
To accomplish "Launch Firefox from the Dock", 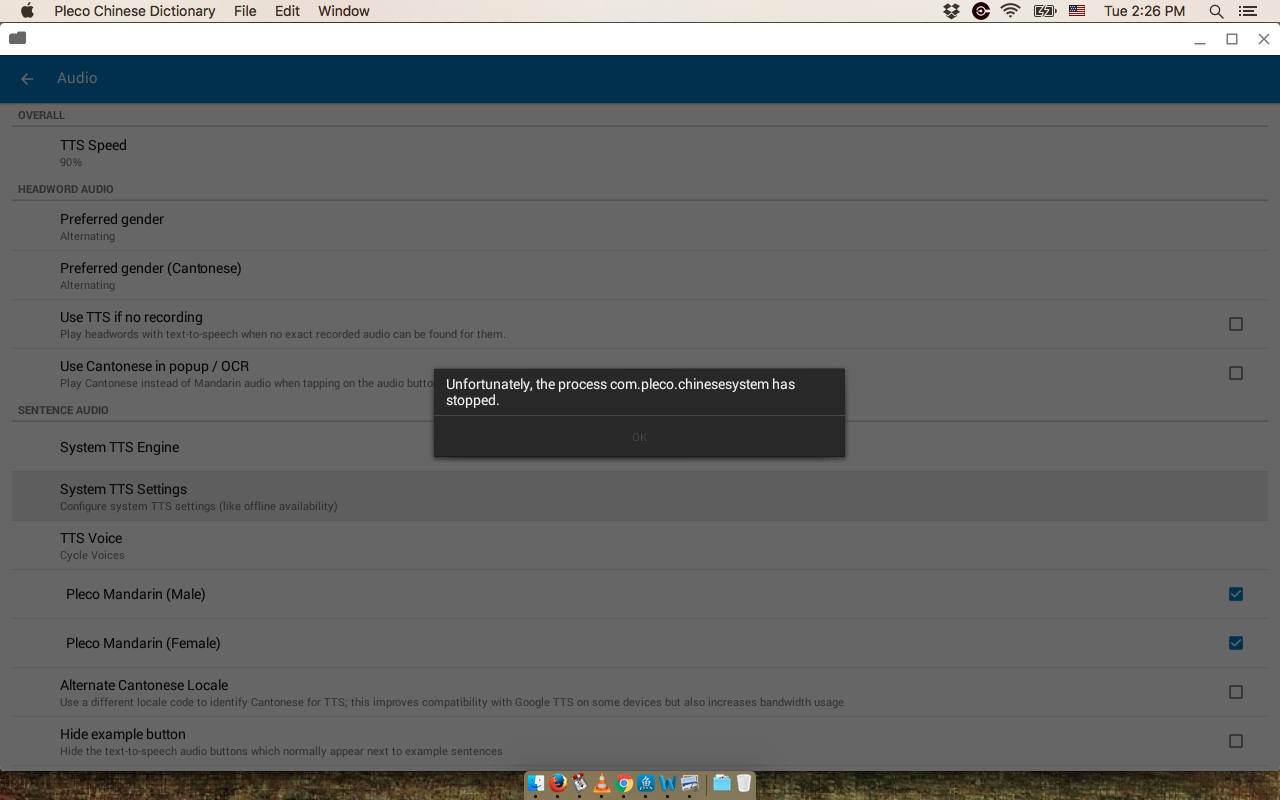I will tap(558, 783).
